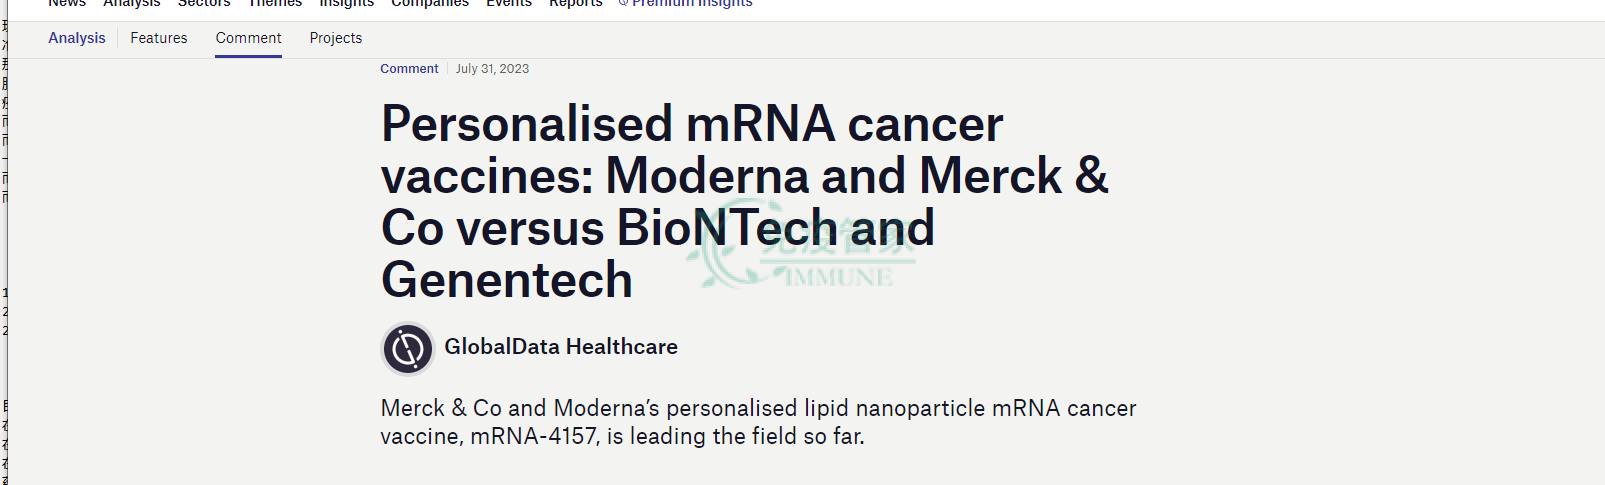The image size is (1605, 485).
Task: Click the July 31, 2023 date
Action: [492, 69]
